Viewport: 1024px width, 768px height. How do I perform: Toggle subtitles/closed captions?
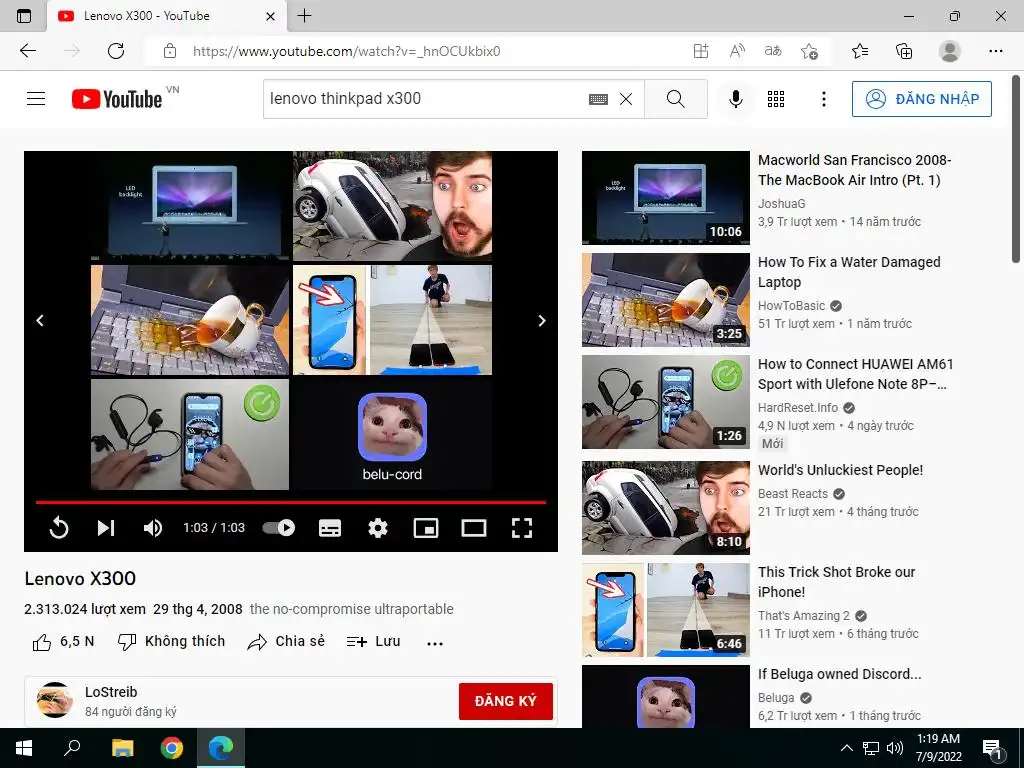pyautogui.click(x=330, y=528)
